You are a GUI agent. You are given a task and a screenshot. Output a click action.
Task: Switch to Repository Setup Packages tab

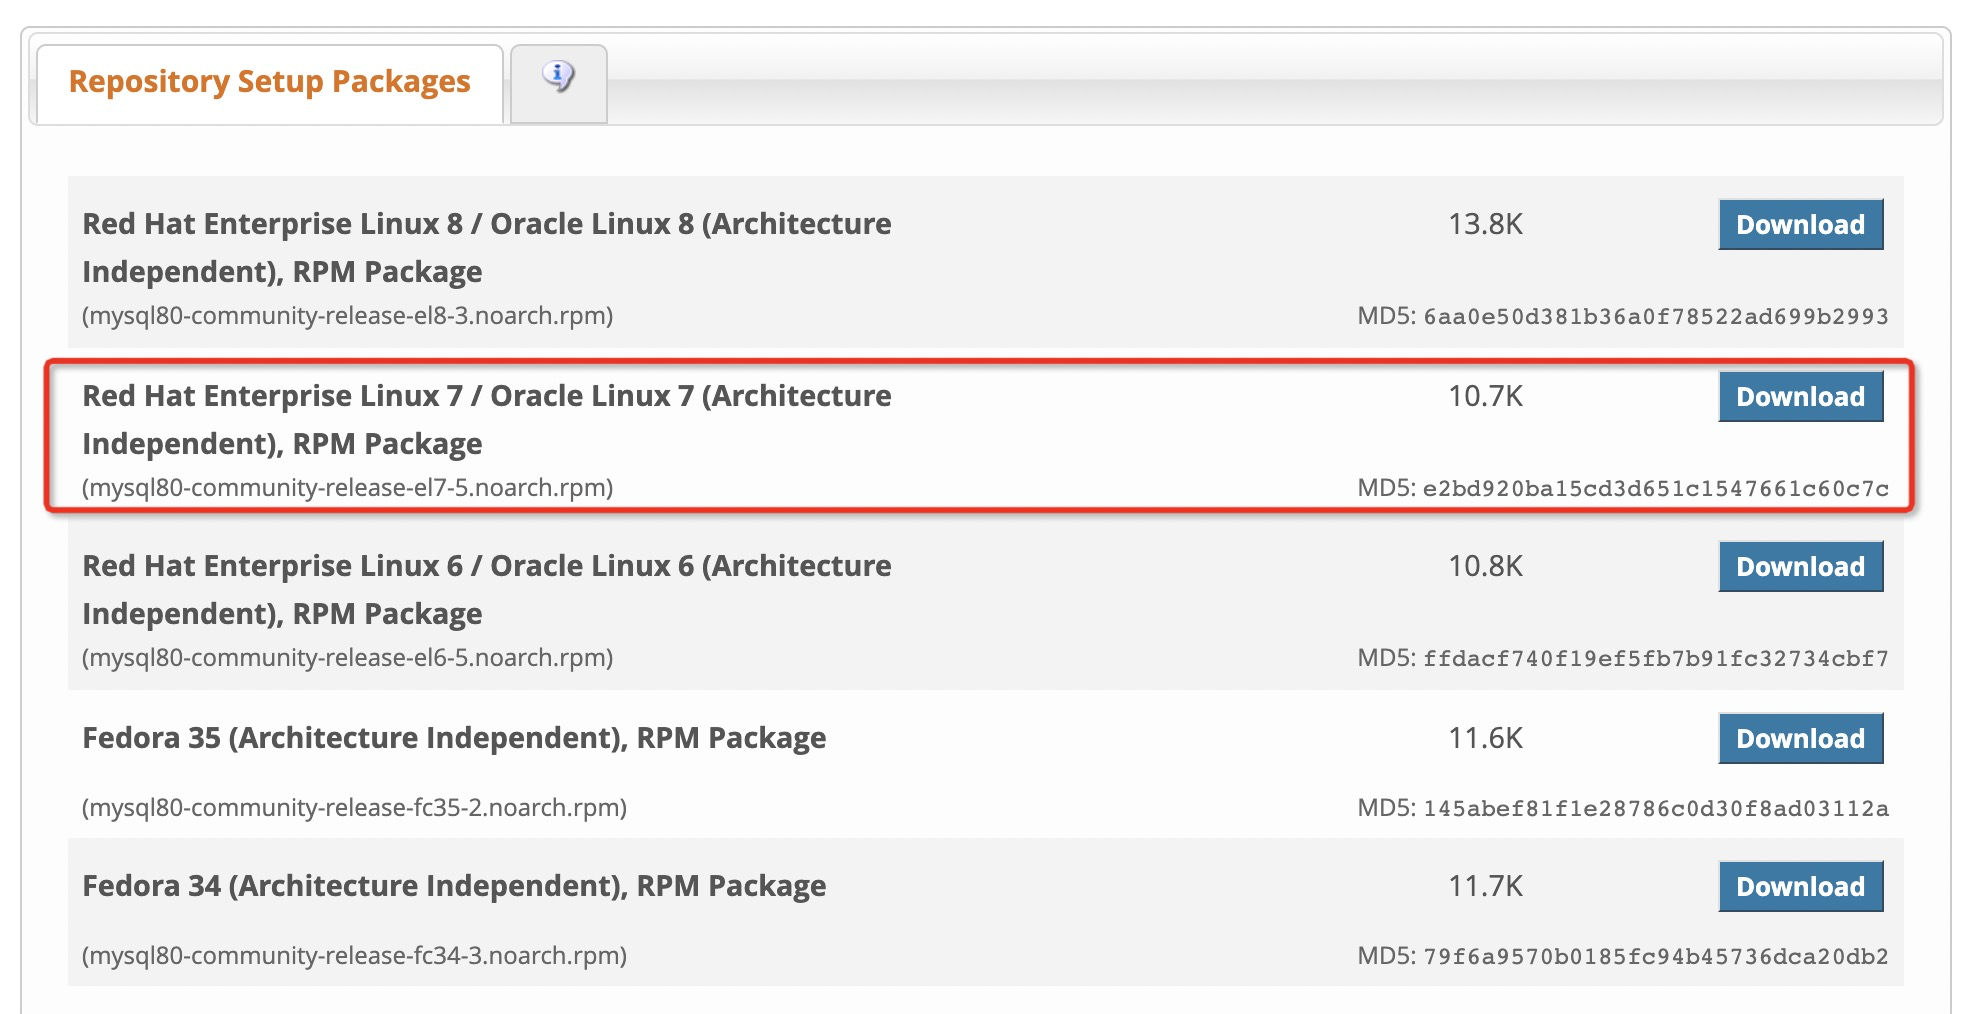pyautogui.click(x=269, y=82)
